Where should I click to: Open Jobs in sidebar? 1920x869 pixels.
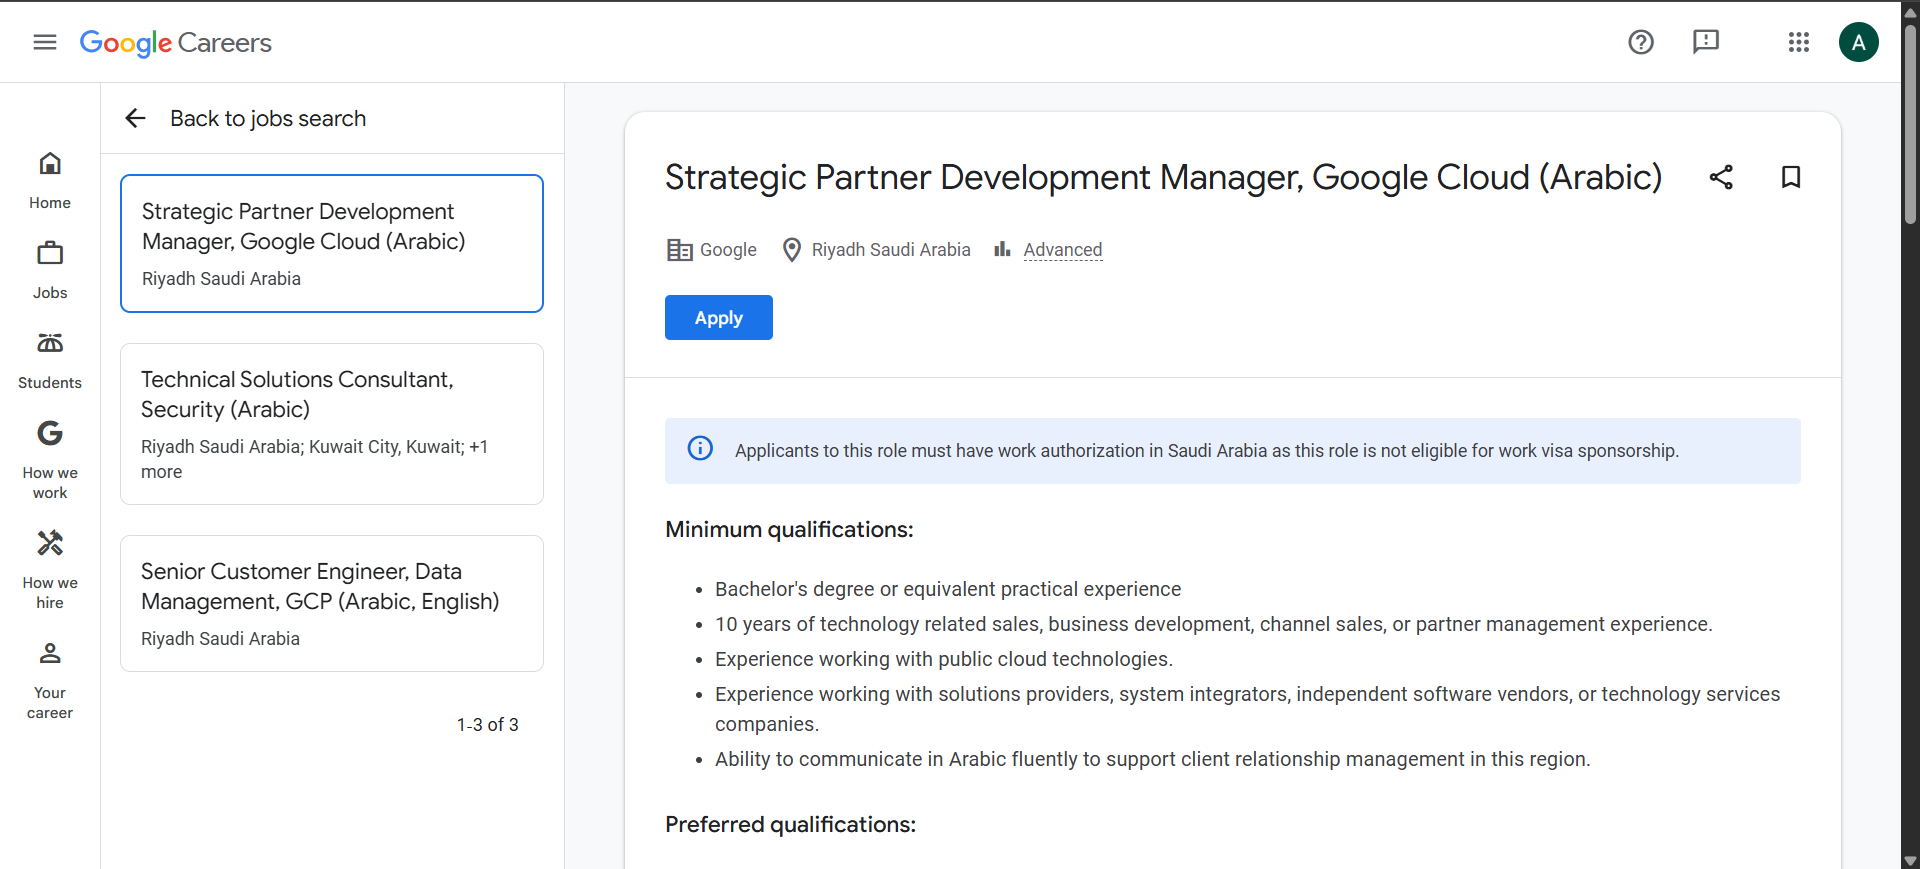(x=50, y=271)
